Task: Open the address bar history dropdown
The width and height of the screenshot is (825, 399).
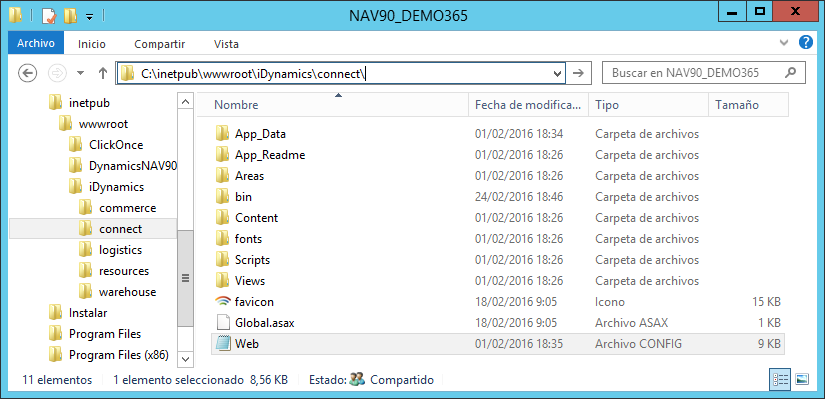Action: pyautogui.click(x=557, y=74)
